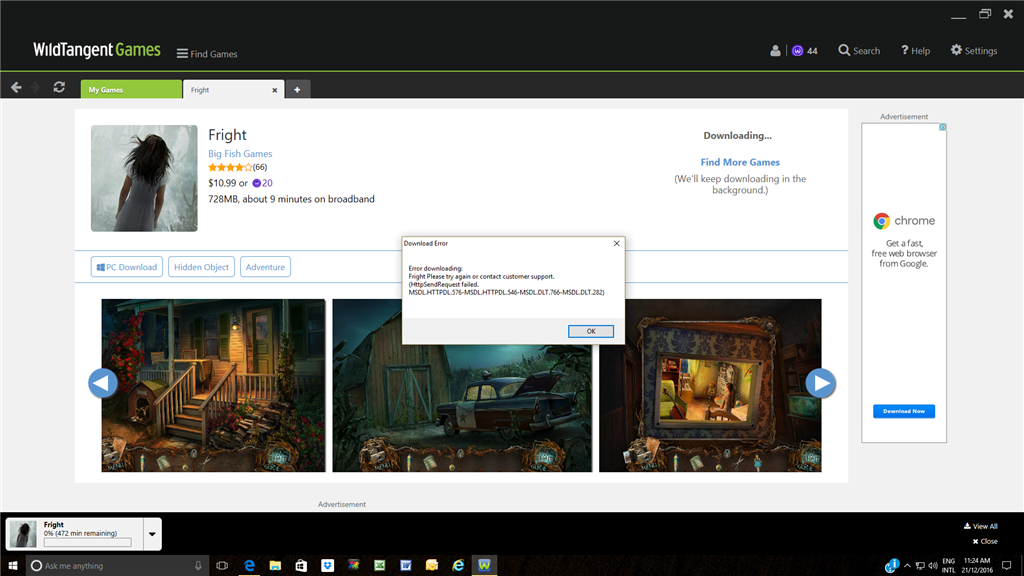Click the Ask me anything search box
The width and height of the screenshot is (1024, 576).
(x=118, y=566)
